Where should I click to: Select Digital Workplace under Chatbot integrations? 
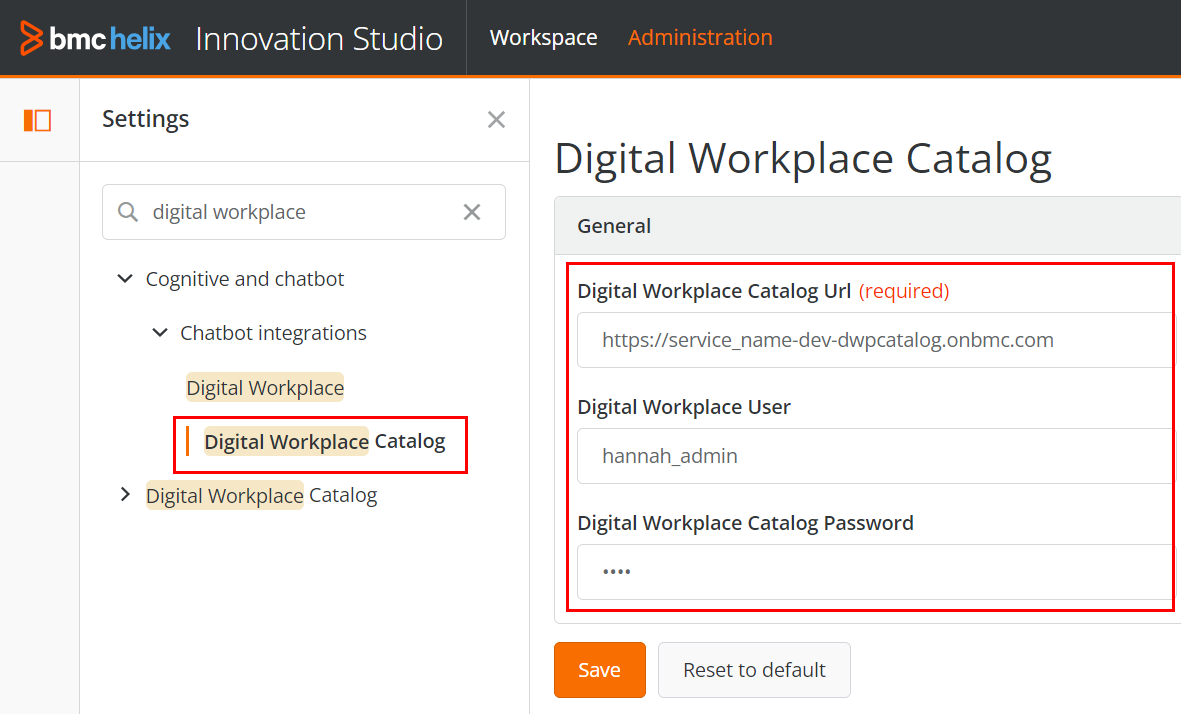(265, 387)
